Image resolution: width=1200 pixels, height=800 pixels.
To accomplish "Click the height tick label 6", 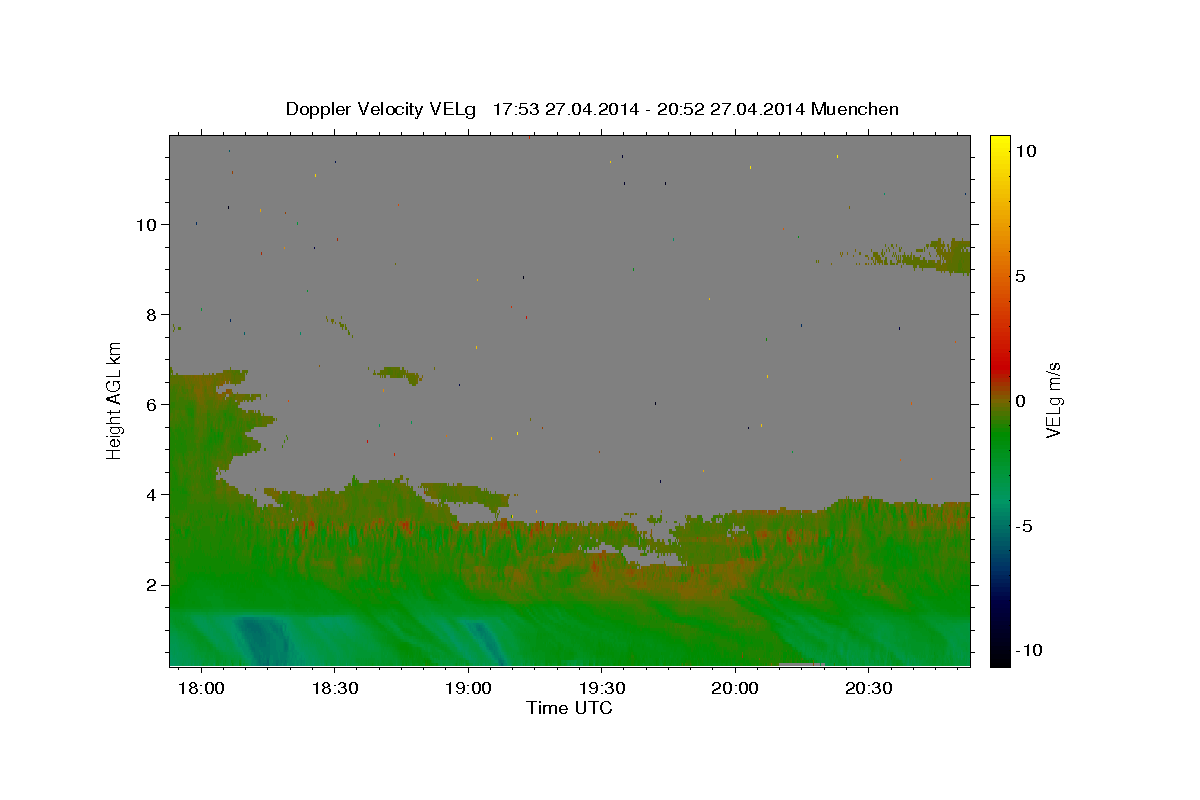I will coord(151,404).
